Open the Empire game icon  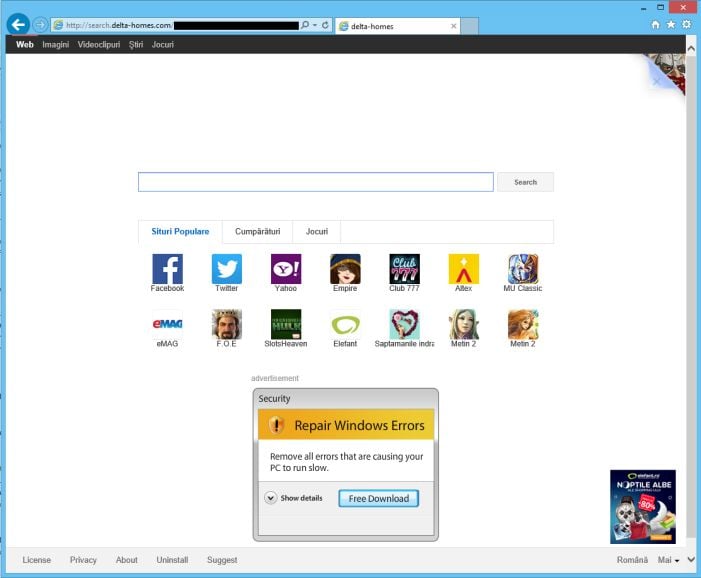pos(345,269)
